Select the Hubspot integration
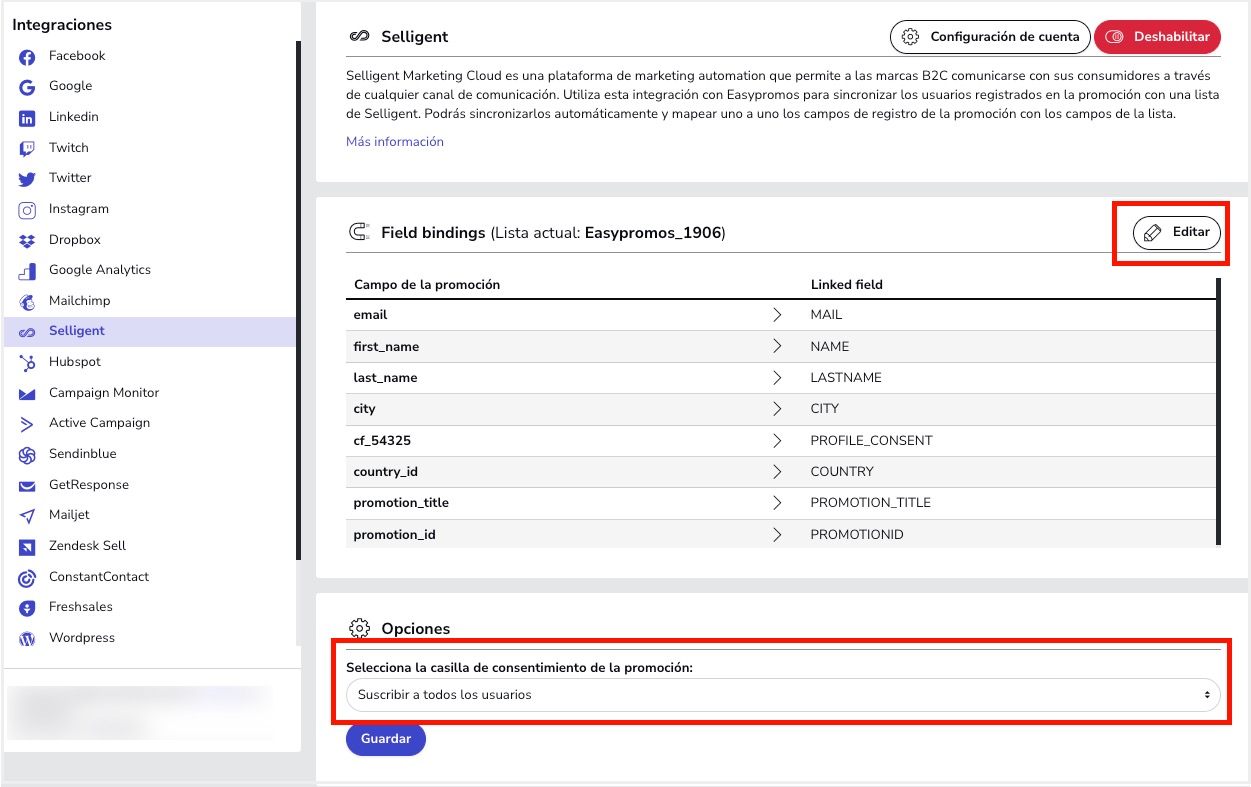The width and height of the screenshot is (1251, 787). 75,362
